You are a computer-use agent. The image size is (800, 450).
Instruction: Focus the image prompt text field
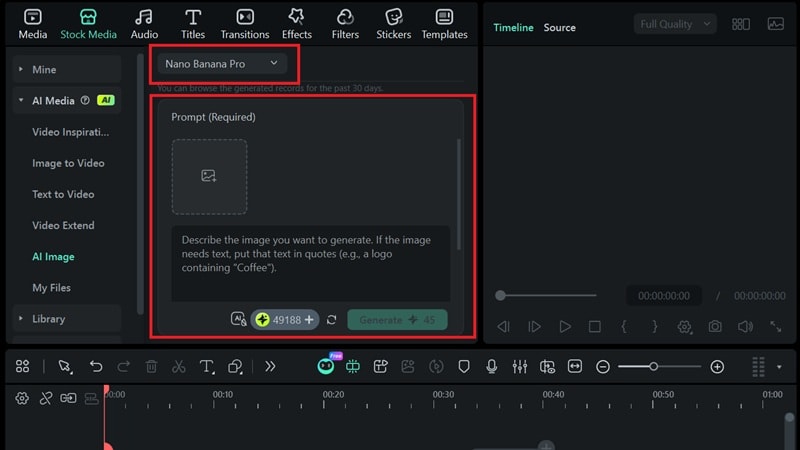pos(311,263)
